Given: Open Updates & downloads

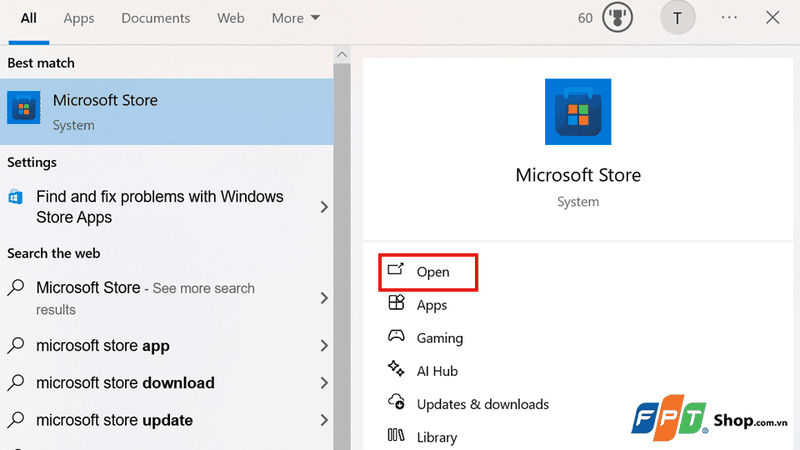Looking at the screenshot, I should pos(483,405).
